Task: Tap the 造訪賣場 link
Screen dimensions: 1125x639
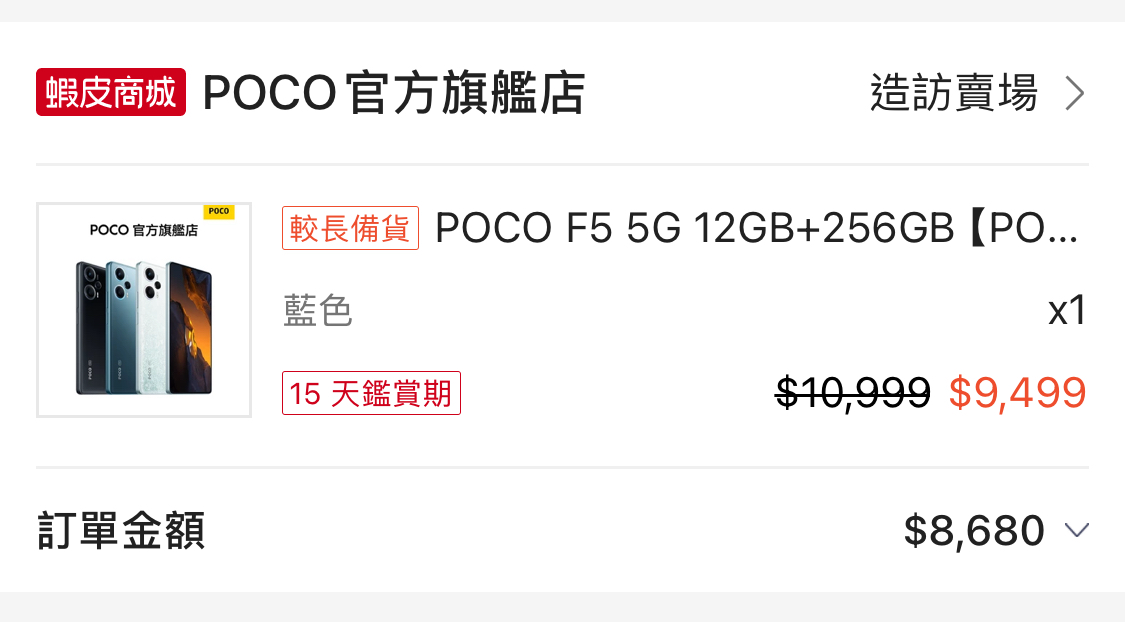Action: pos(953,93)
